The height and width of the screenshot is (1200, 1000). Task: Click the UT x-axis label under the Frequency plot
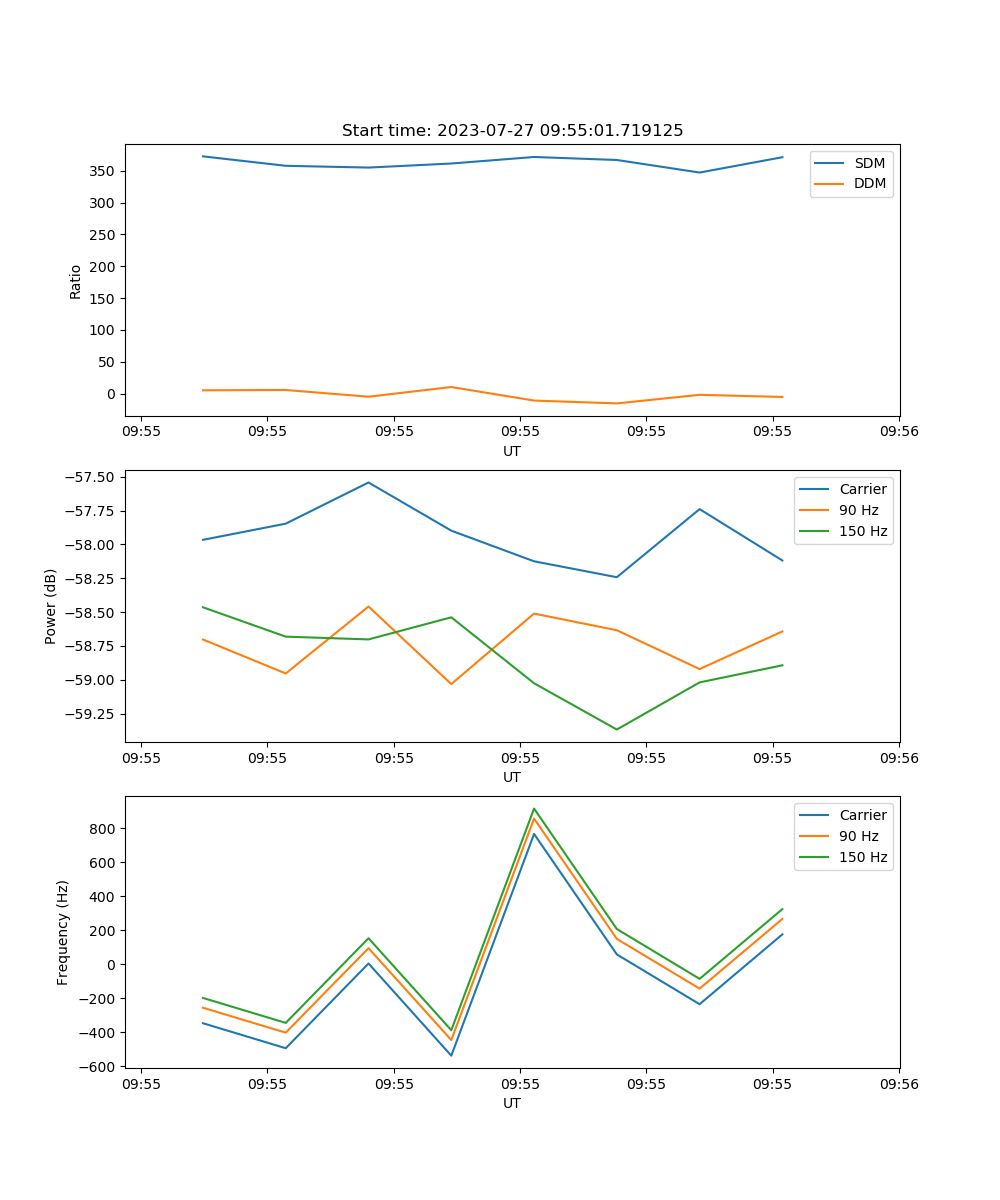coord(512,1103)
